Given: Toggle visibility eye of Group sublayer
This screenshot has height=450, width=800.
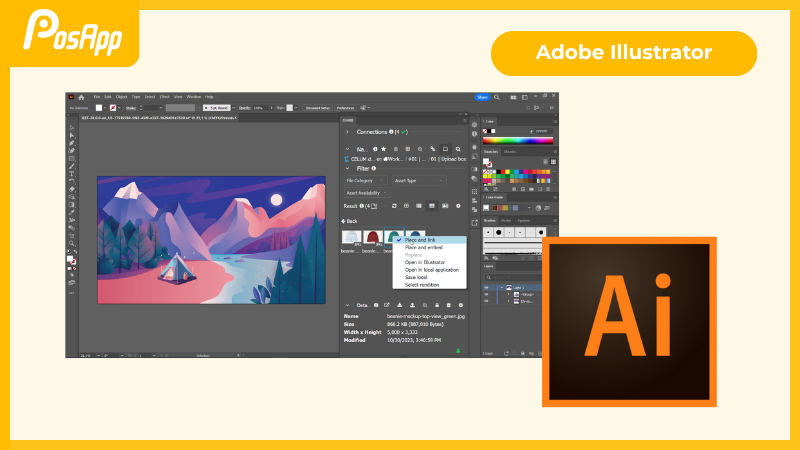Looking at the screenshot, I should pos(486,294).
